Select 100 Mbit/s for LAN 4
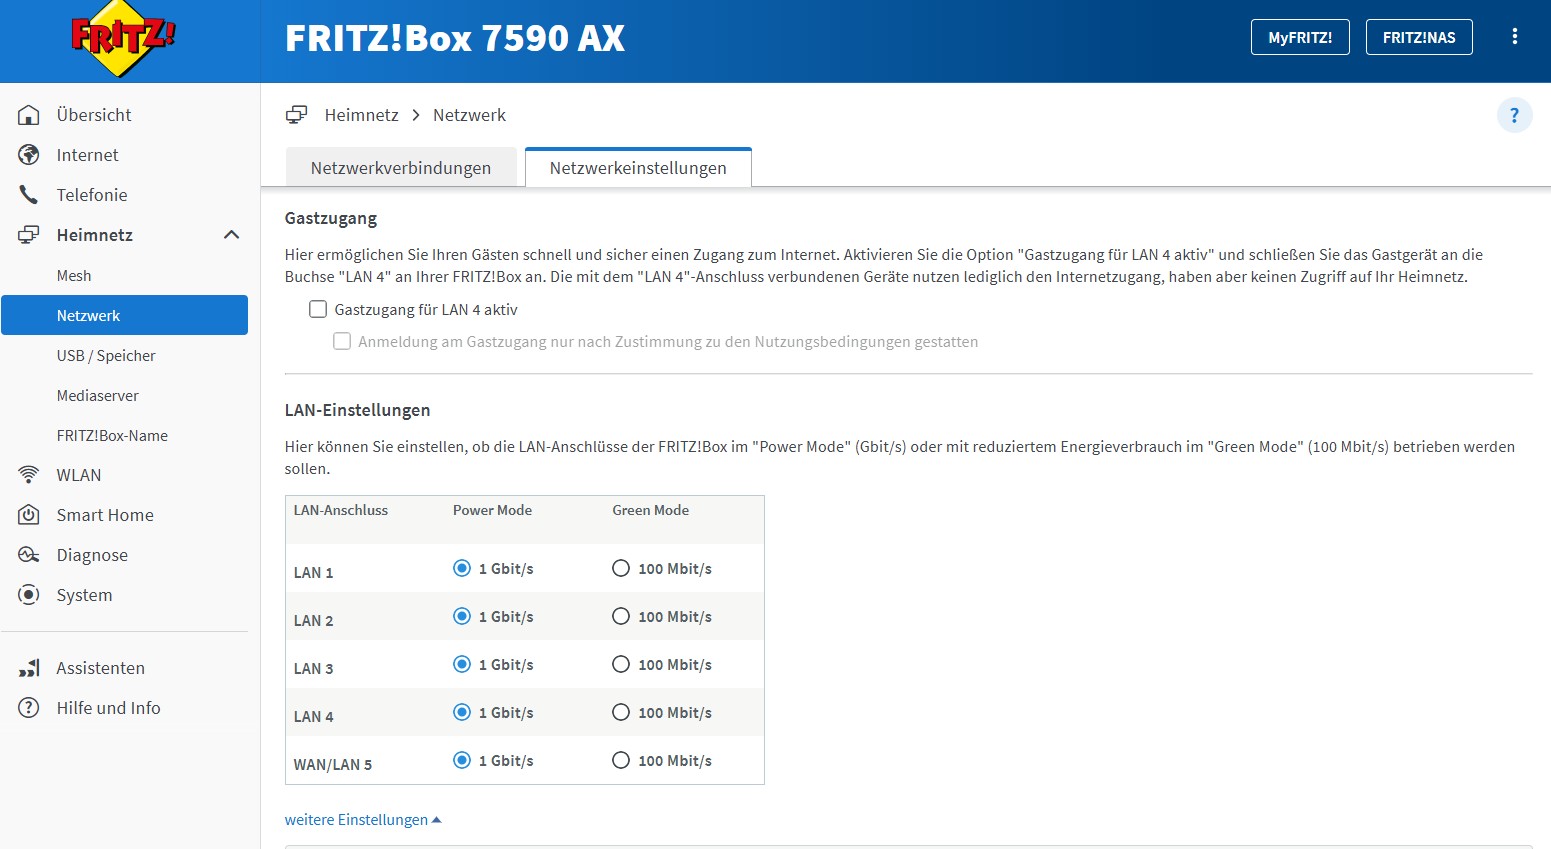Viewport: 1551px width, 849px height. (x=621, y=712)
